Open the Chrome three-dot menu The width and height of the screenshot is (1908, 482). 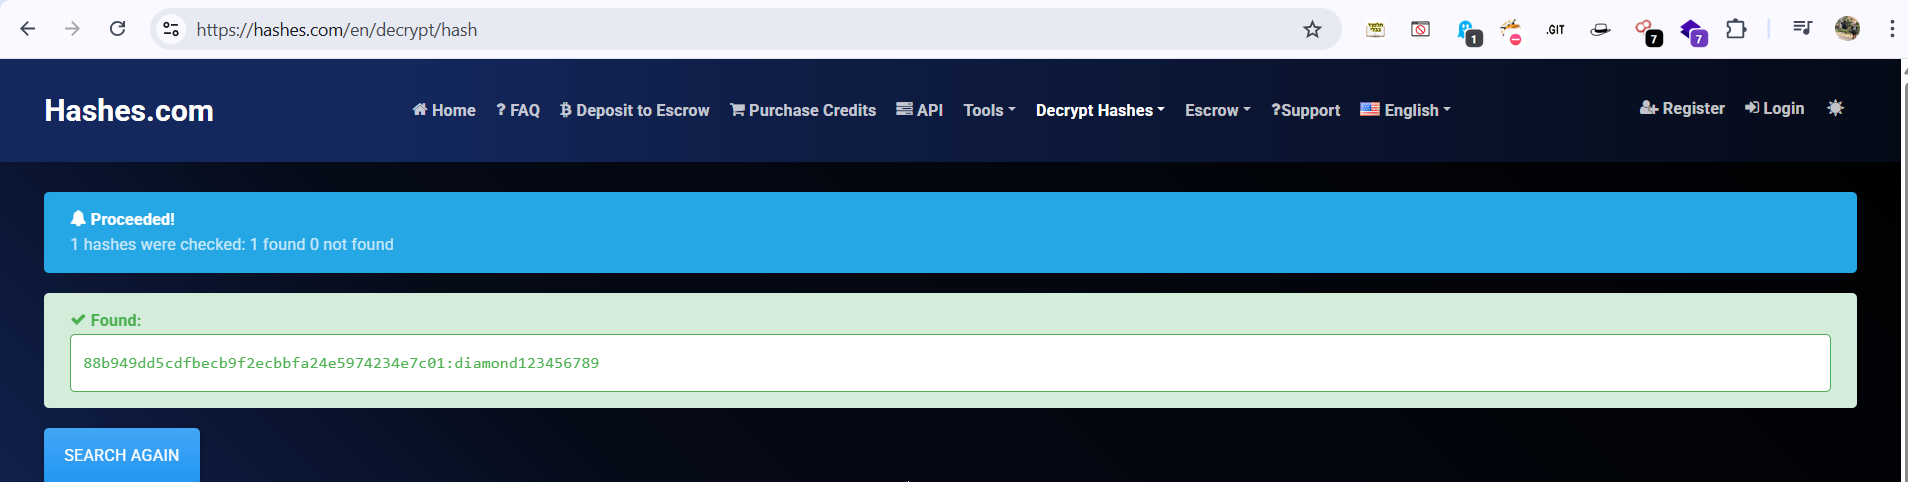click(x=1891, y=29)
